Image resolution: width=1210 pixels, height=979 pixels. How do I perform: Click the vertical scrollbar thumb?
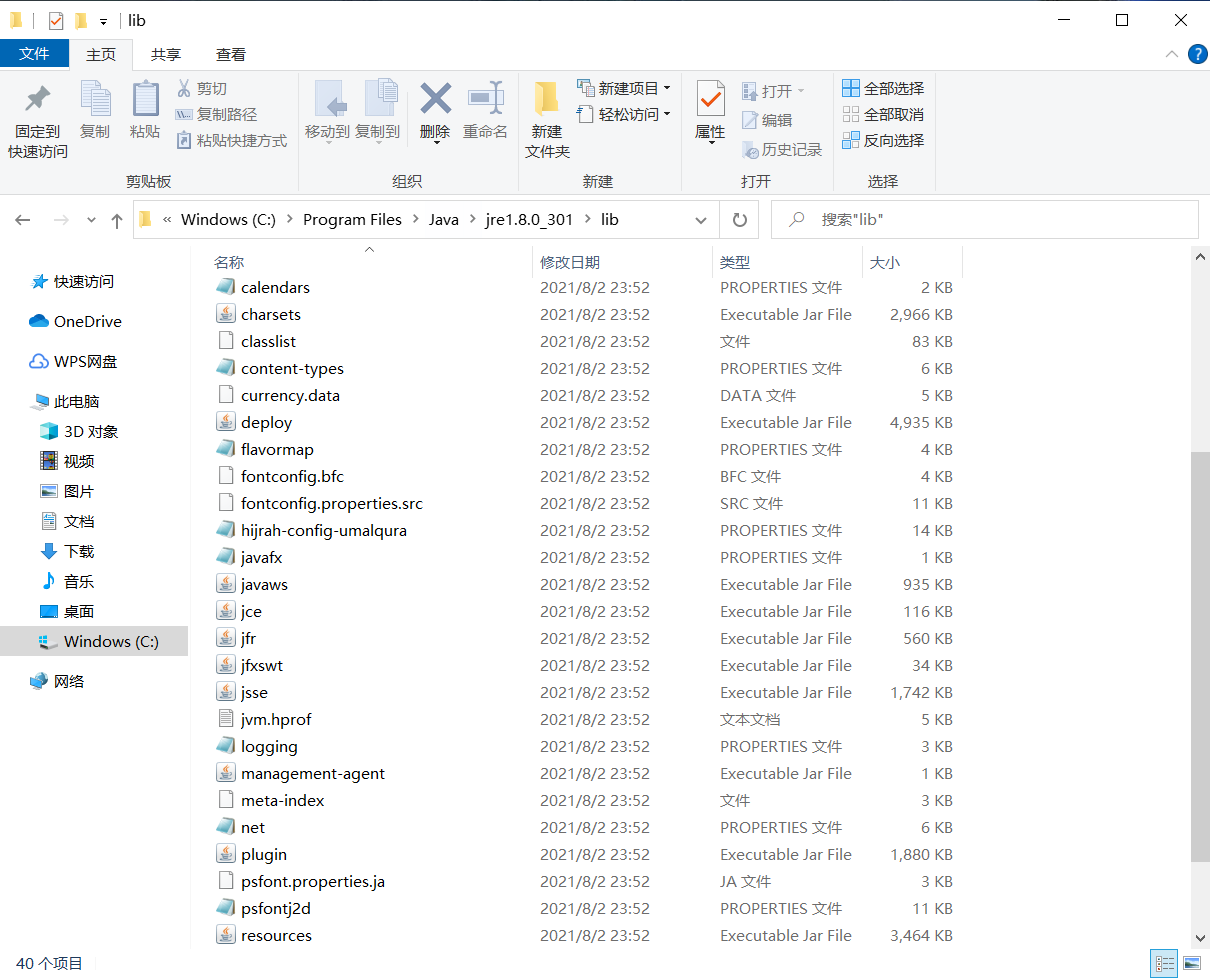tap(1201, 655)
